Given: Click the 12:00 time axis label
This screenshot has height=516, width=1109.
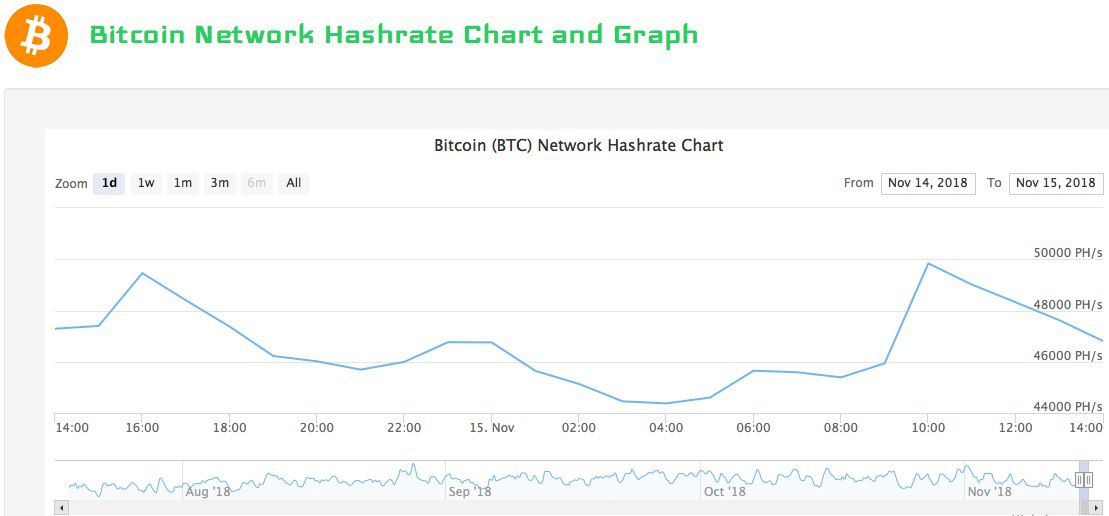Looking at the screenshot, I should (1015, 428).
